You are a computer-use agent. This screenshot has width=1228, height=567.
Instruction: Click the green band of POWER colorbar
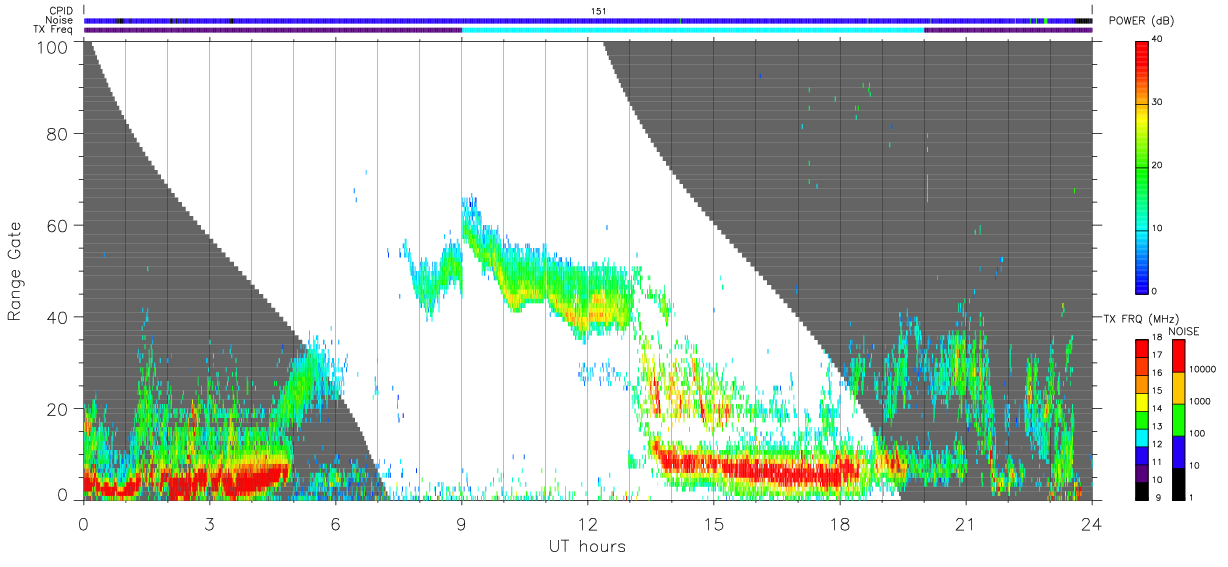pyautogui.click(x=1143, y=165)
